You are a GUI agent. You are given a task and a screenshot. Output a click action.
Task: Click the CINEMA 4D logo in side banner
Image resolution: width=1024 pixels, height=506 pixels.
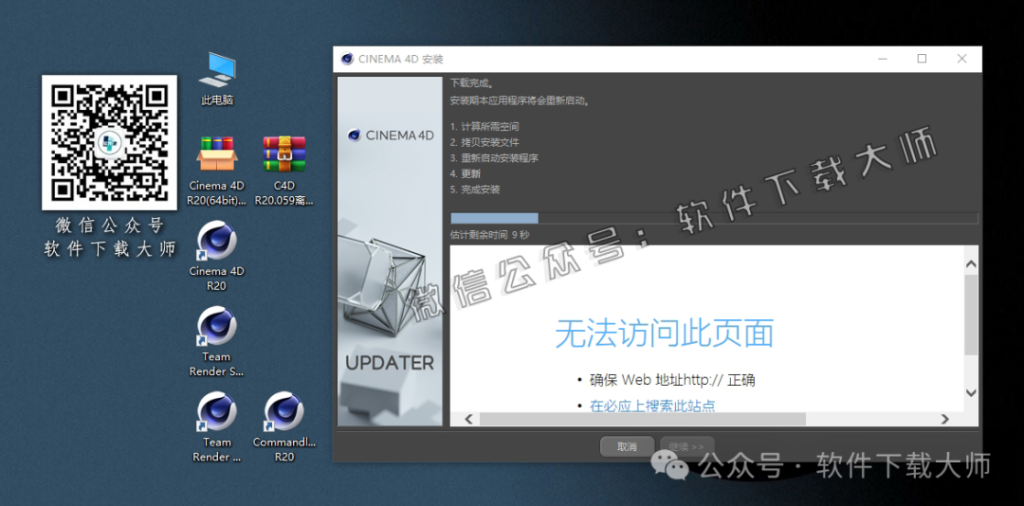point(391,135)
